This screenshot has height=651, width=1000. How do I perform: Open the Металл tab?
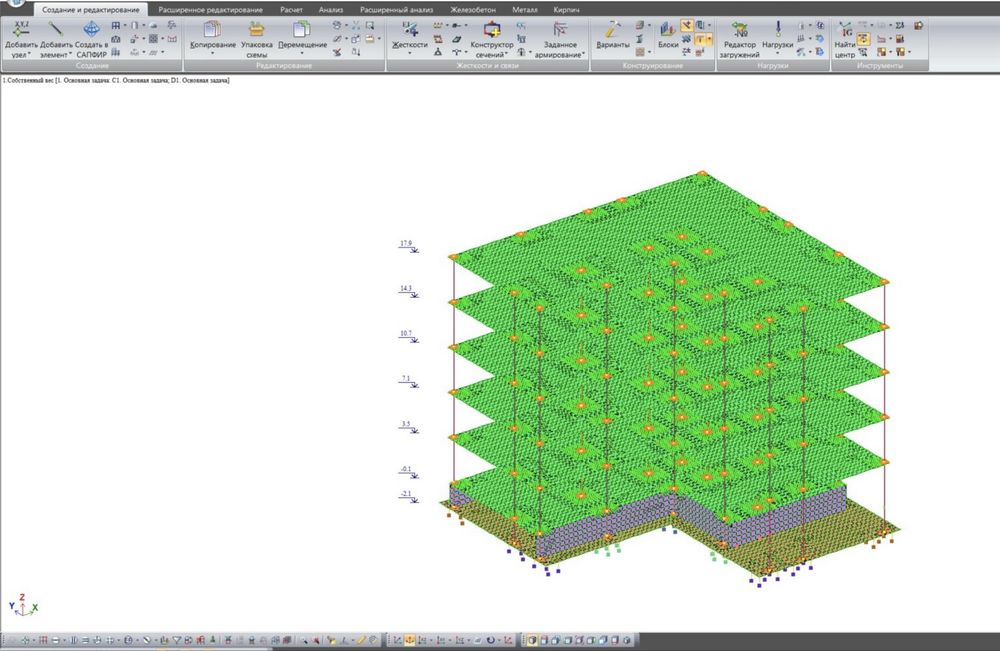[524, 10]
